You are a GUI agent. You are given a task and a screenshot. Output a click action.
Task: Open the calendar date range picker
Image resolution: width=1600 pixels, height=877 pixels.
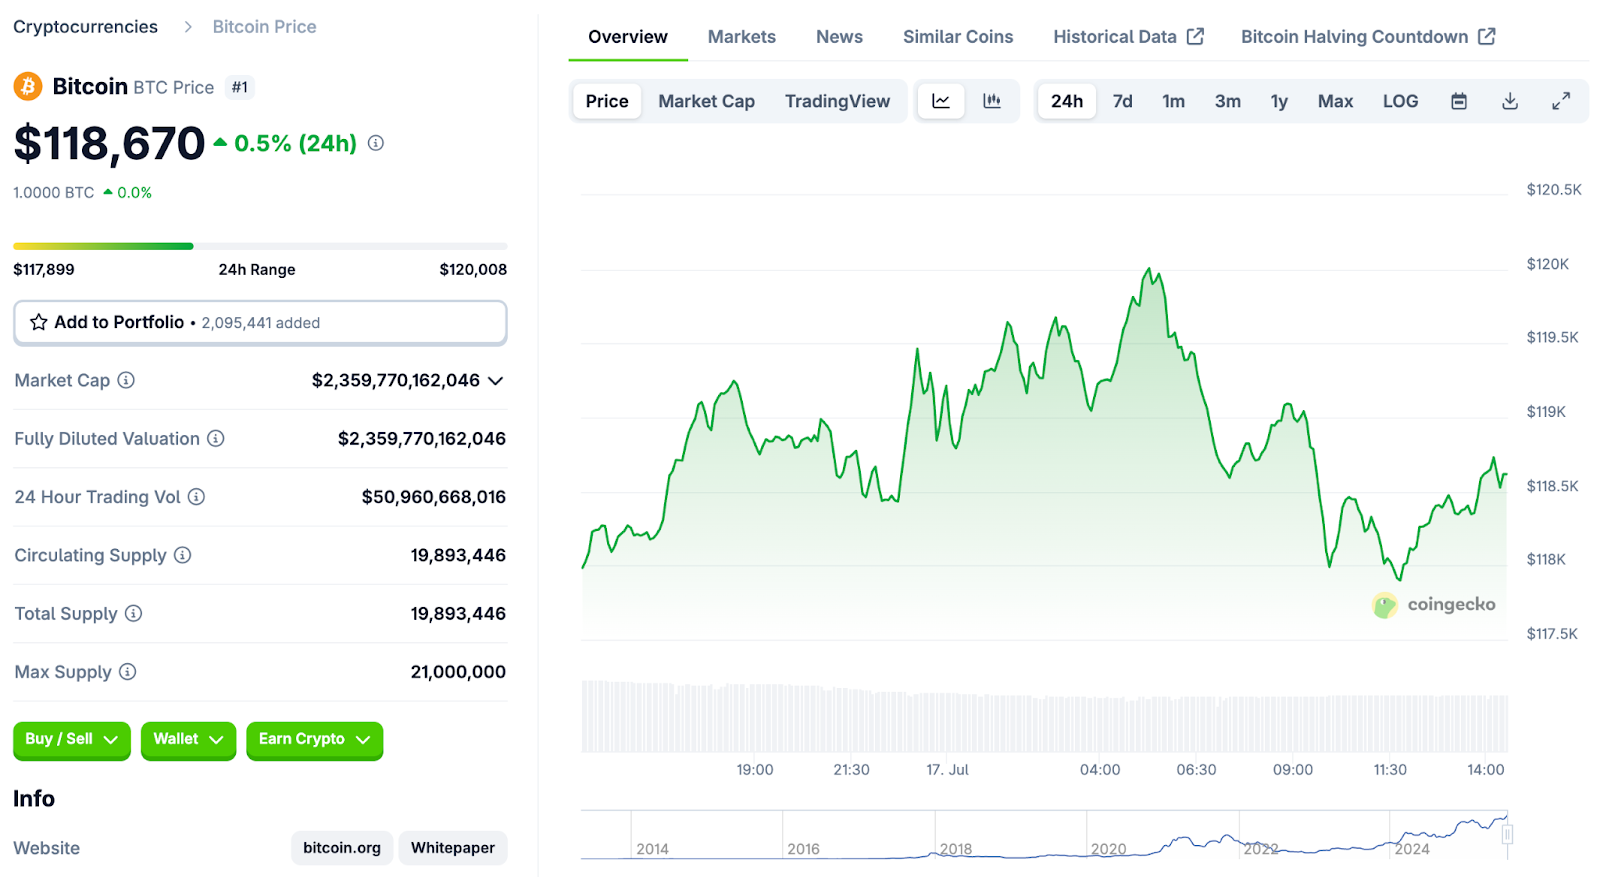[x=1459, y=101]
